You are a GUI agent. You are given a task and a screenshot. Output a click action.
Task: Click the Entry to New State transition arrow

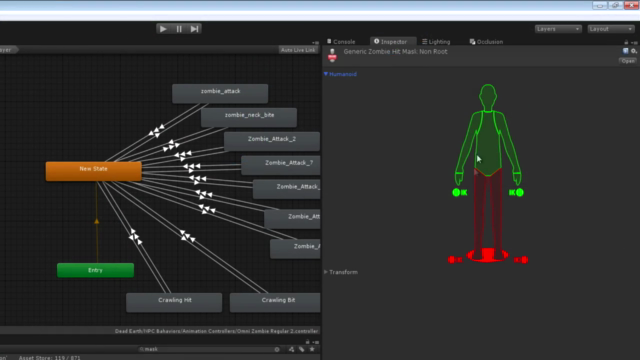tap(97, 221)
